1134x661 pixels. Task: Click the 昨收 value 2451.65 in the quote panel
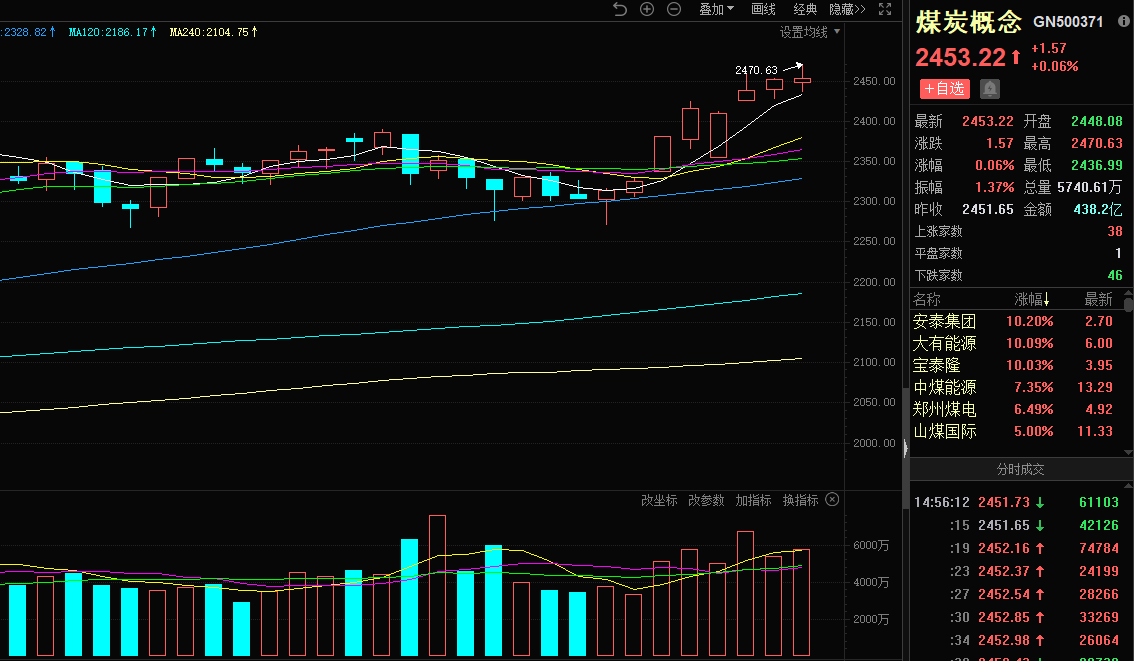(987, 209)
